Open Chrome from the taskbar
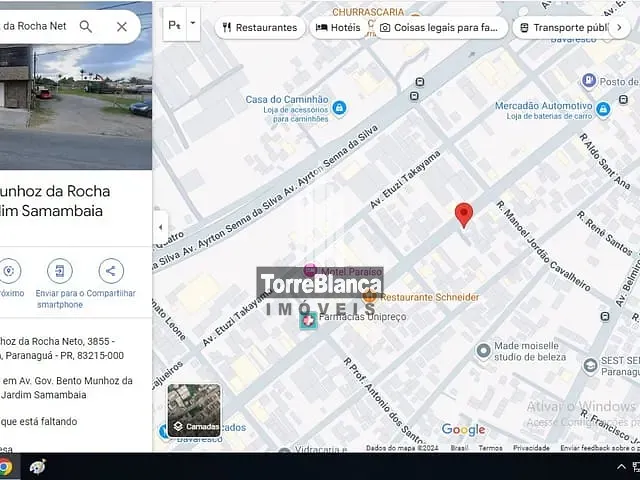The width and height of the screenshot is (640, 480). 6,467
